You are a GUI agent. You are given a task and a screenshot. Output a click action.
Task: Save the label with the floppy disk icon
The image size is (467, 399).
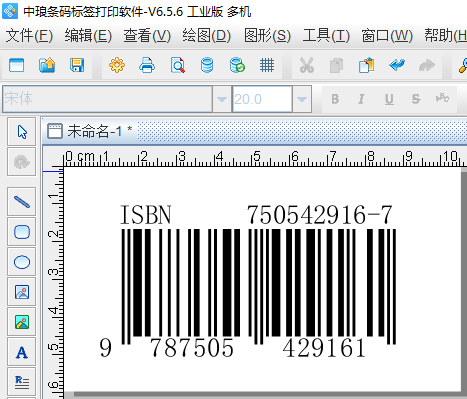tap(77, 65)
